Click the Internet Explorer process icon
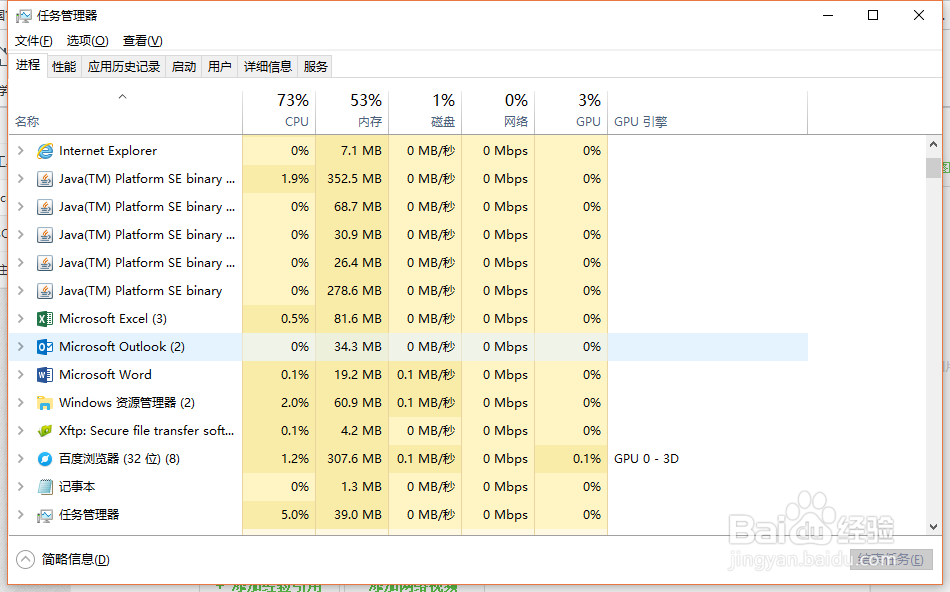The height and width of the screenshot is (592, 950). [45, 151]
